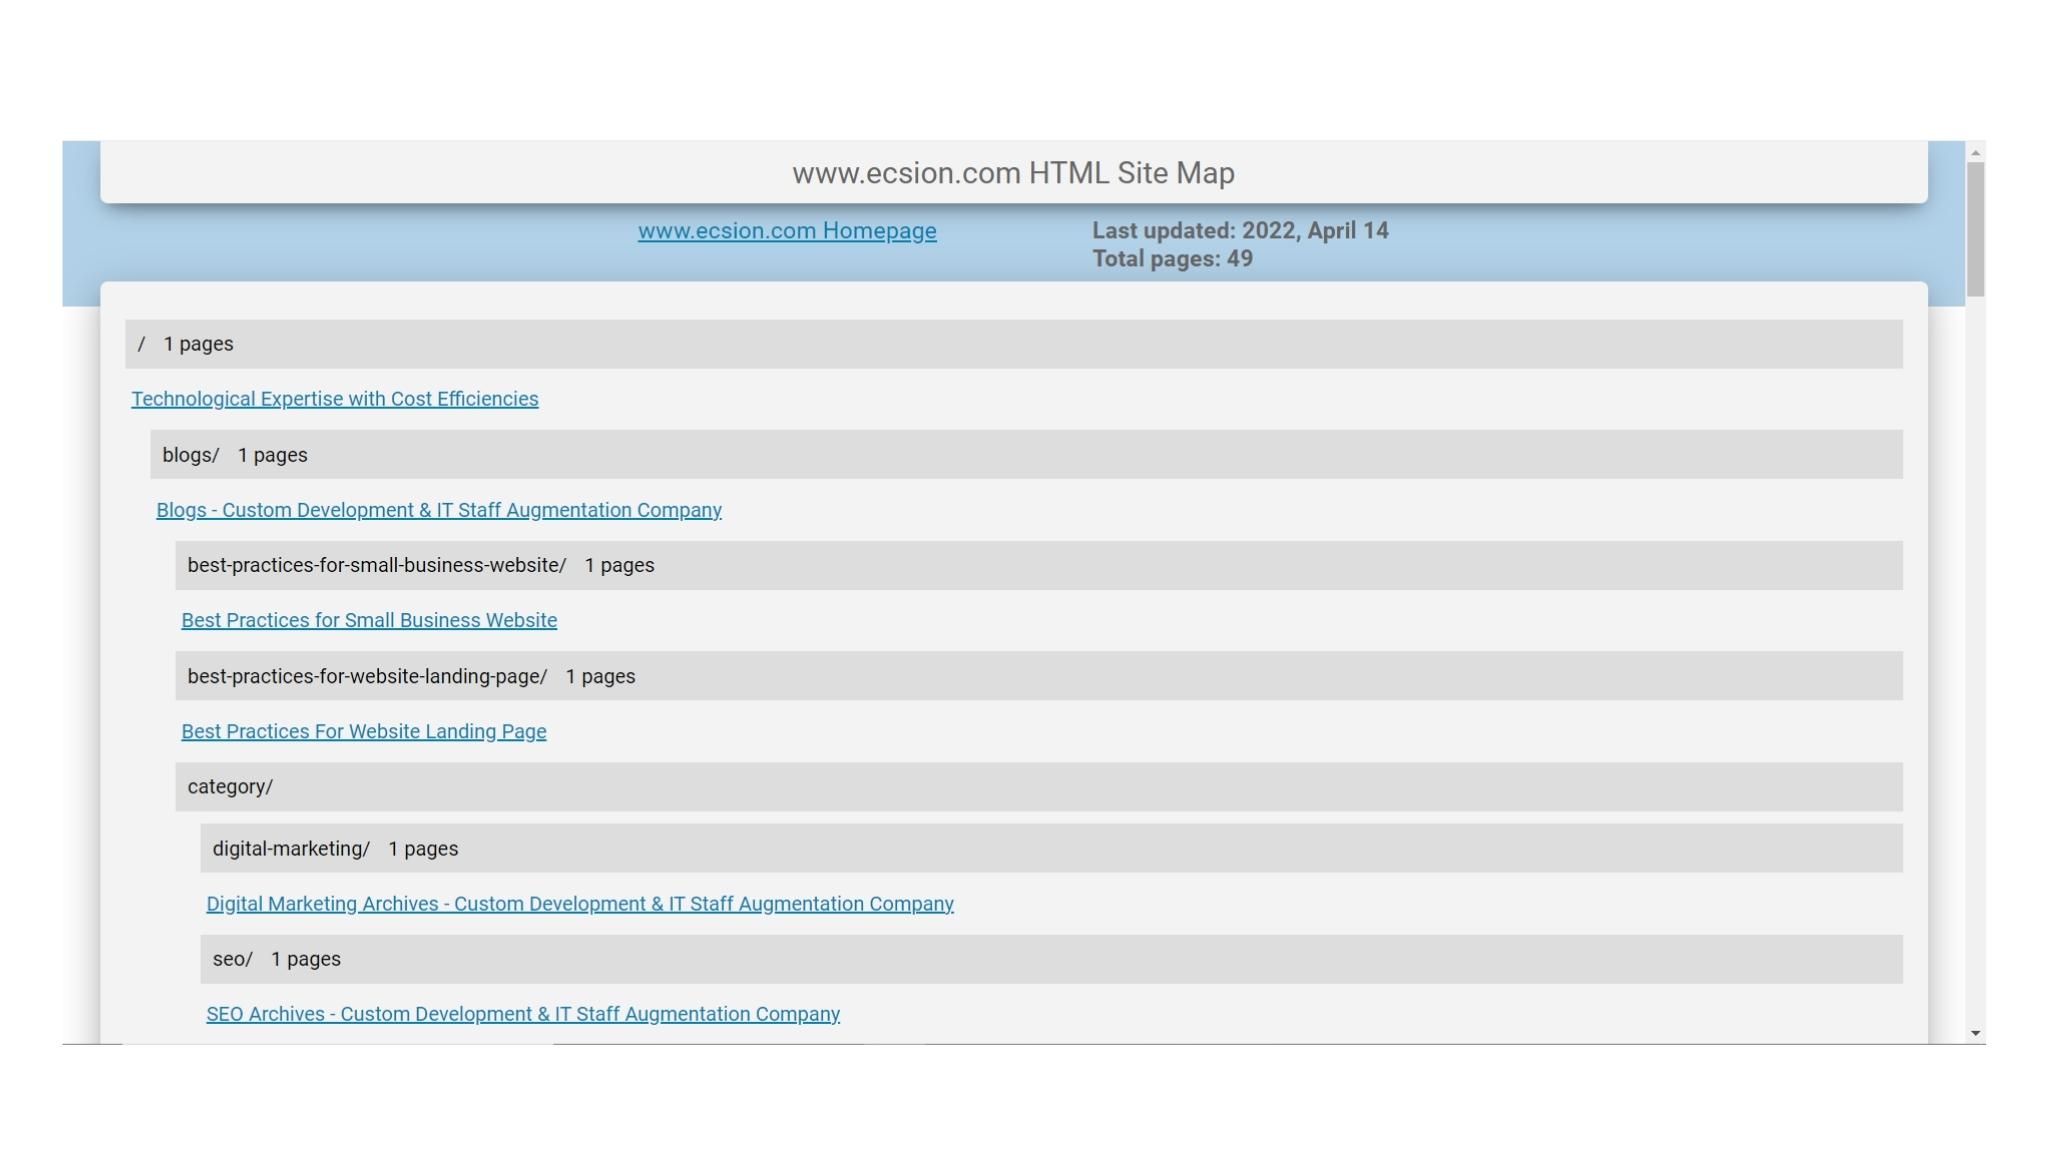Click the "www.ecsion.com HTML Site Map" title
Screen dimensions: 2048x1160
coord(1013,173)
